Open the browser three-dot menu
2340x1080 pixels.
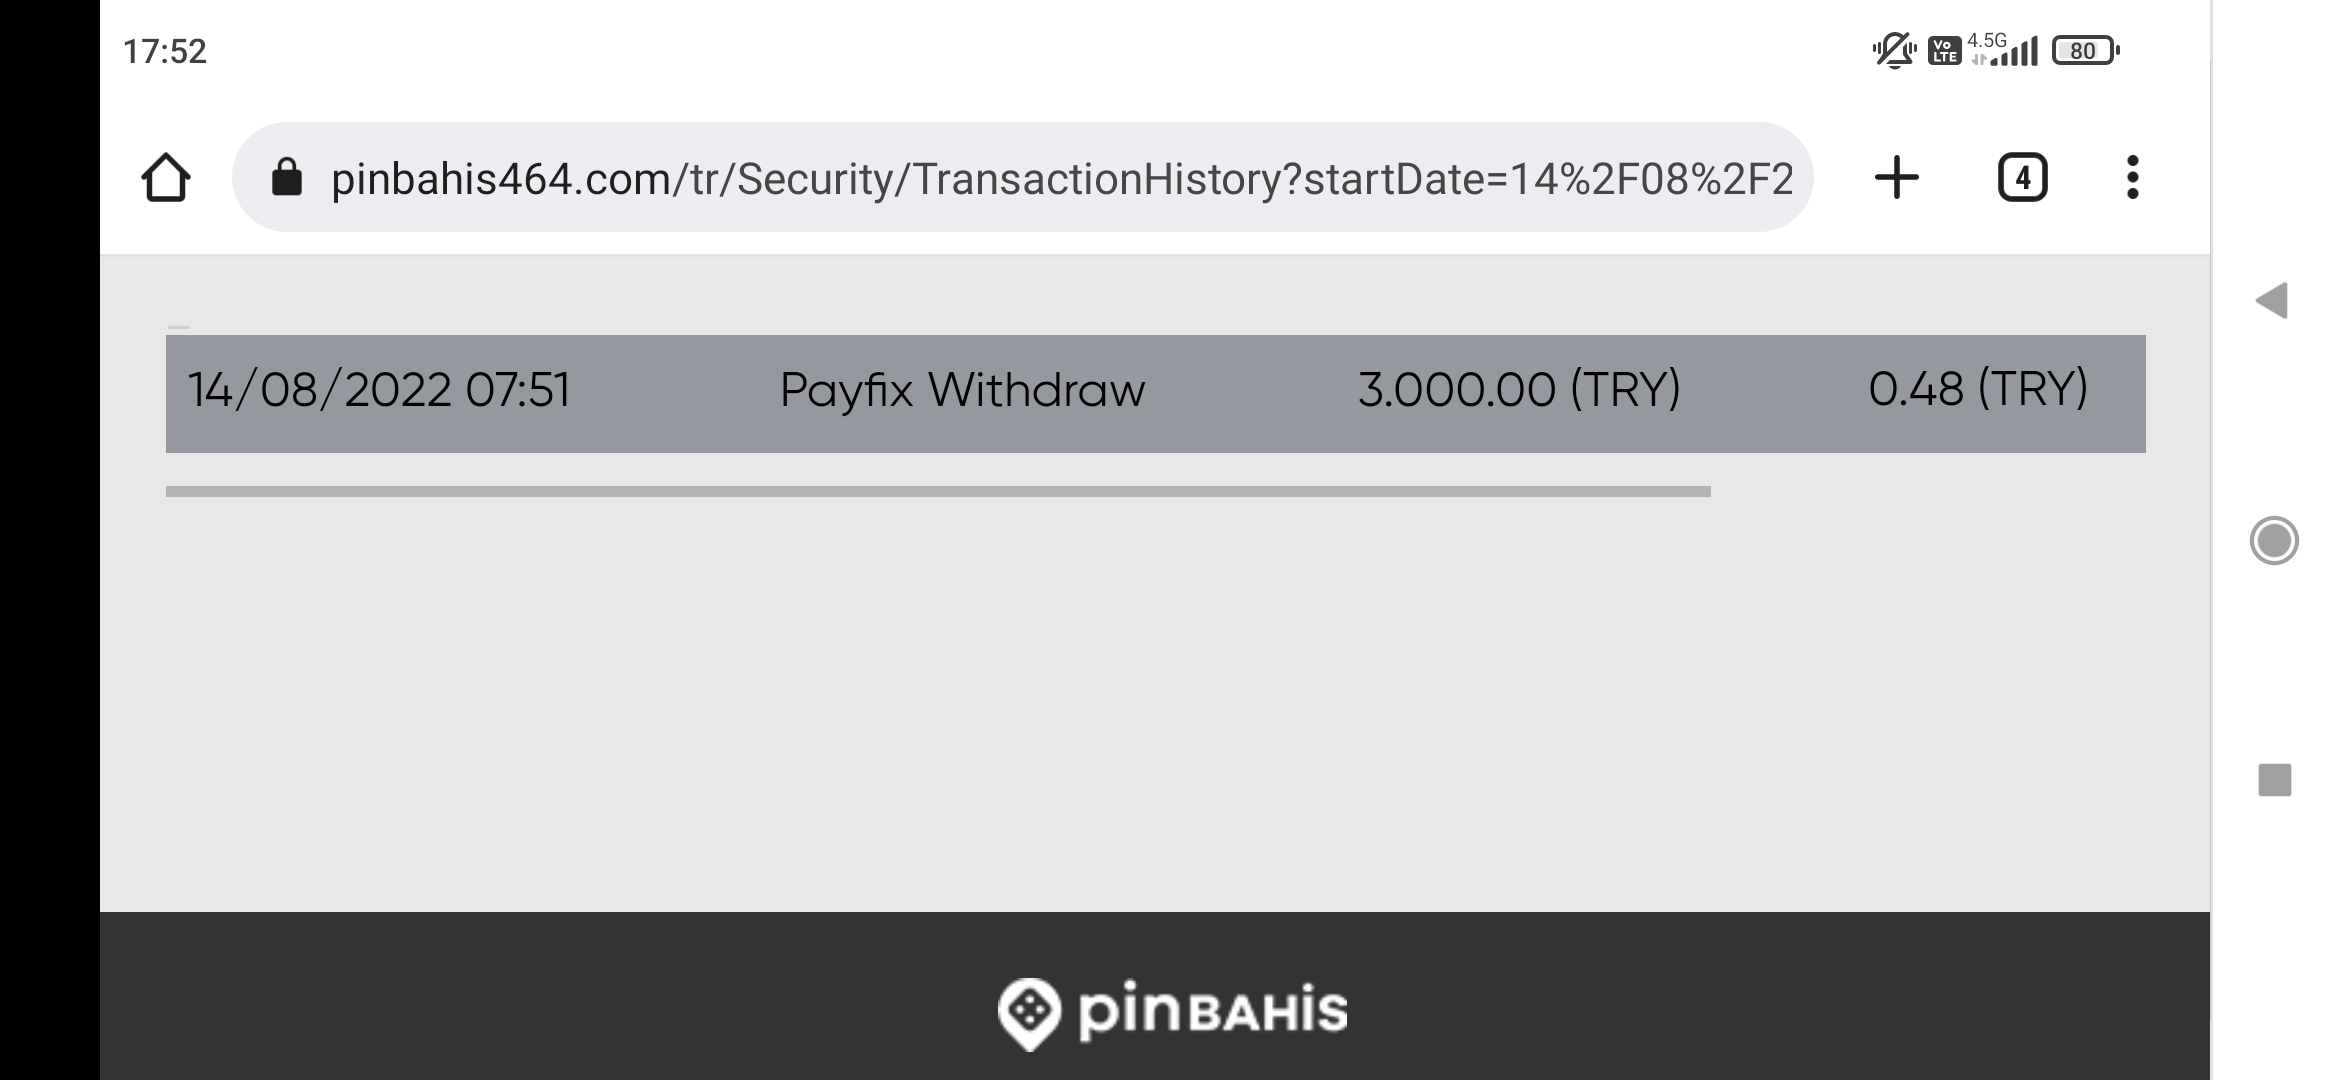coord(2132,178)
